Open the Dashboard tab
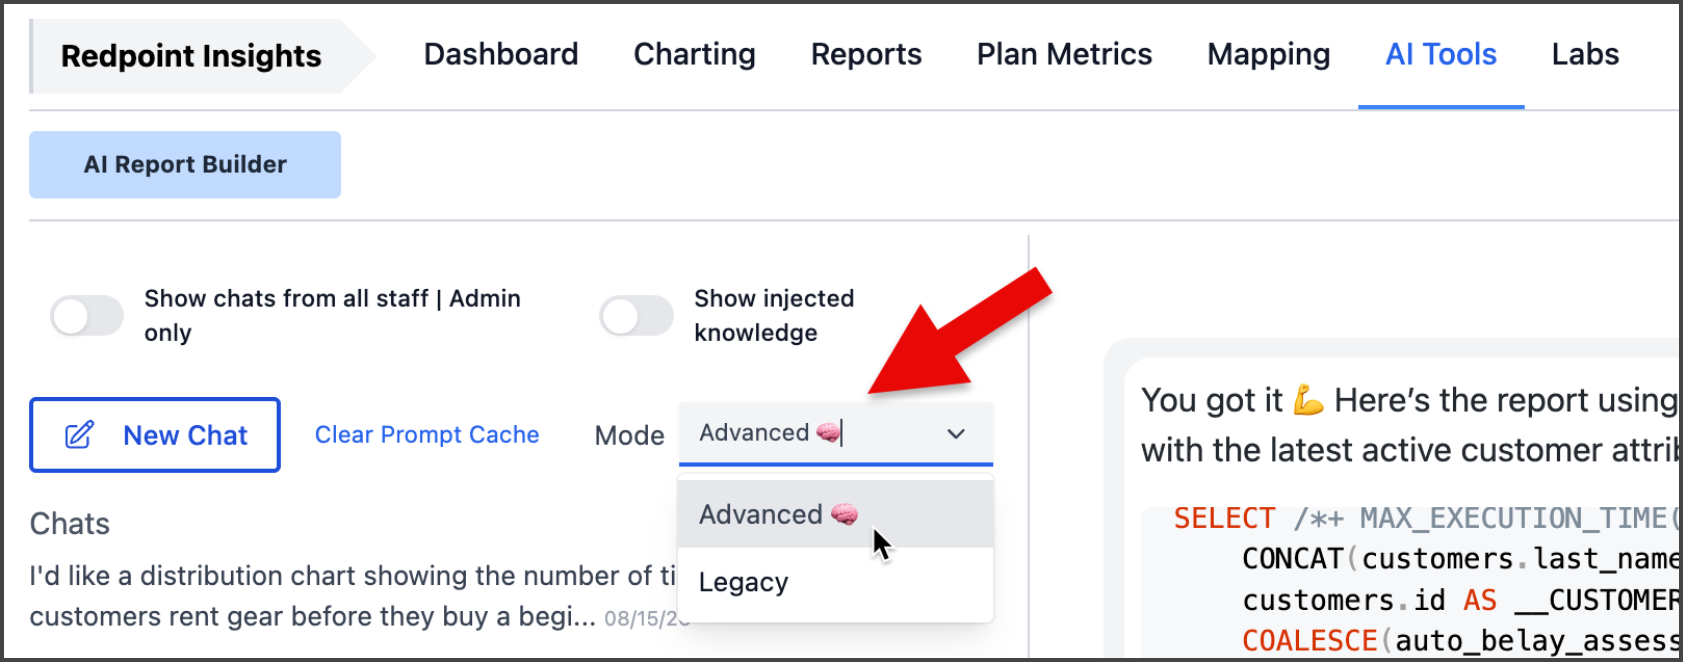Screen dimensions: 1683x662 pyautogui.click(x=501, y=54)
